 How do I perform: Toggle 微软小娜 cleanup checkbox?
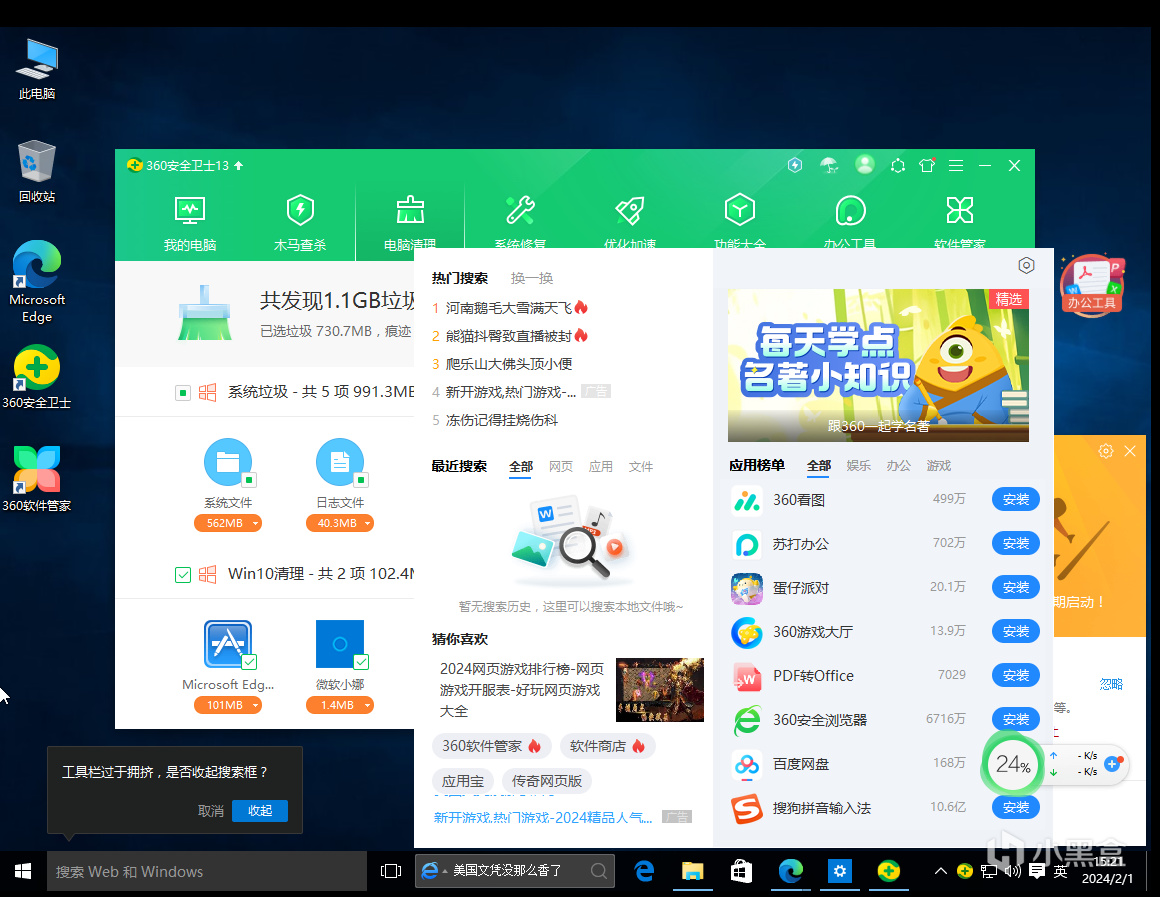(361, 662)
